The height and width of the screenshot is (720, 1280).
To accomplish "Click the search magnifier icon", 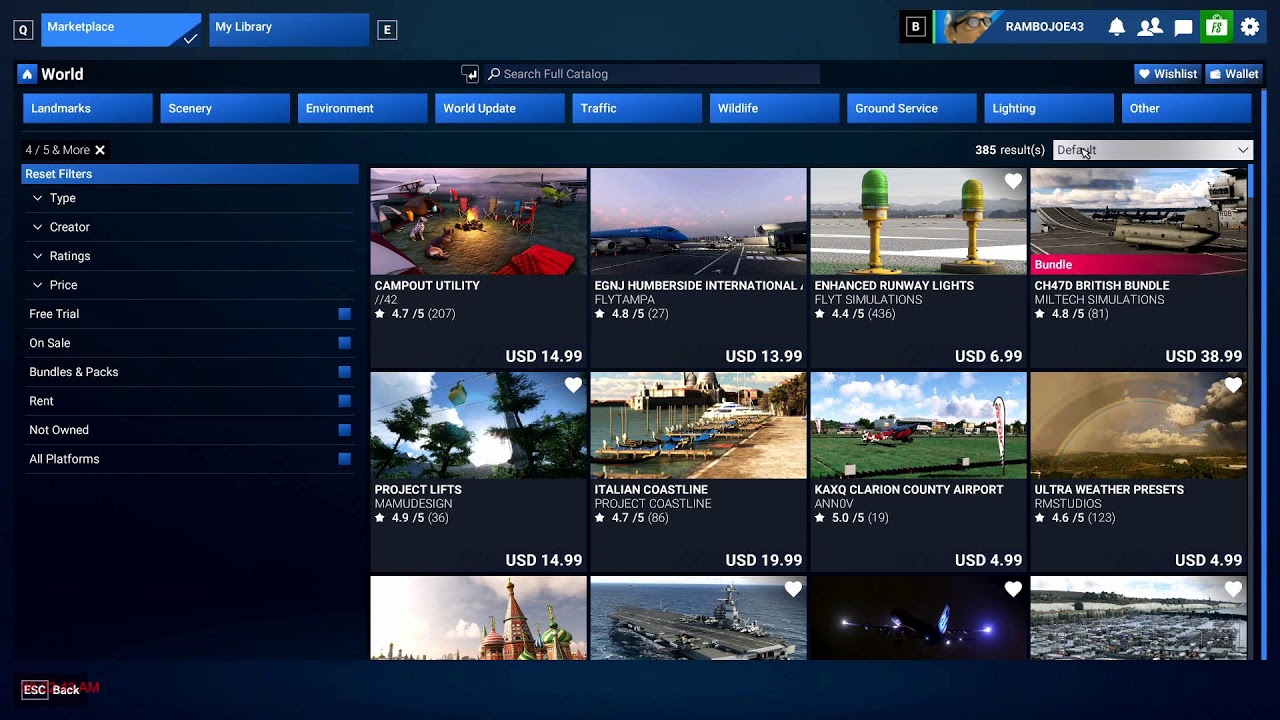I will [x=494, y=74].
